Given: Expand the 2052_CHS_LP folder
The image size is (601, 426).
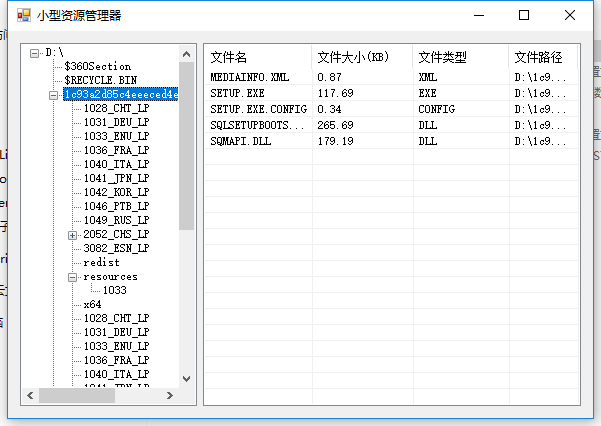Looking at the screenshot, I should coord(72,235).
